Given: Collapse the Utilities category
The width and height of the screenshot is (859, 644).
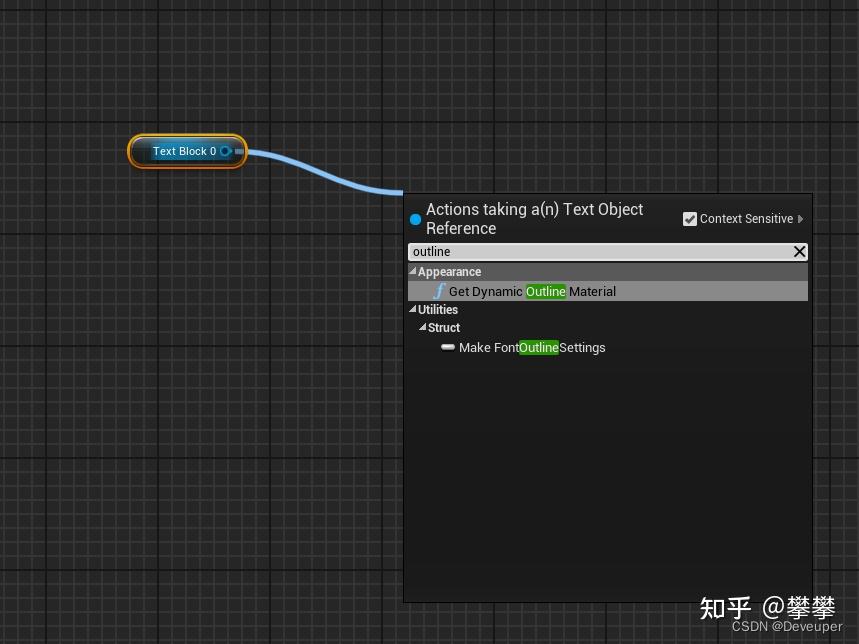Looking at the screenshot, I should pos(412,309).
